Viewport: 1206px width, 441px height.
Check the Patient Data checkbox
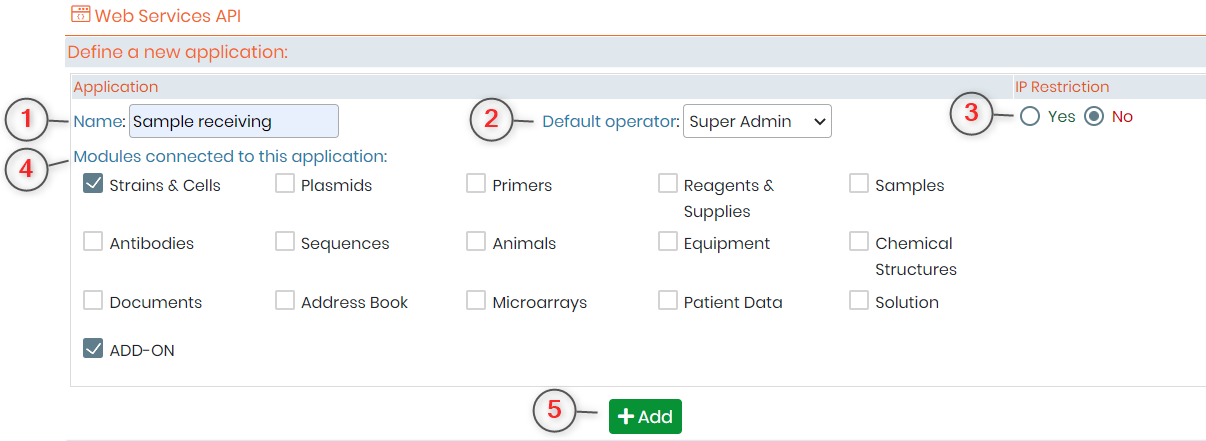(668, 300)
